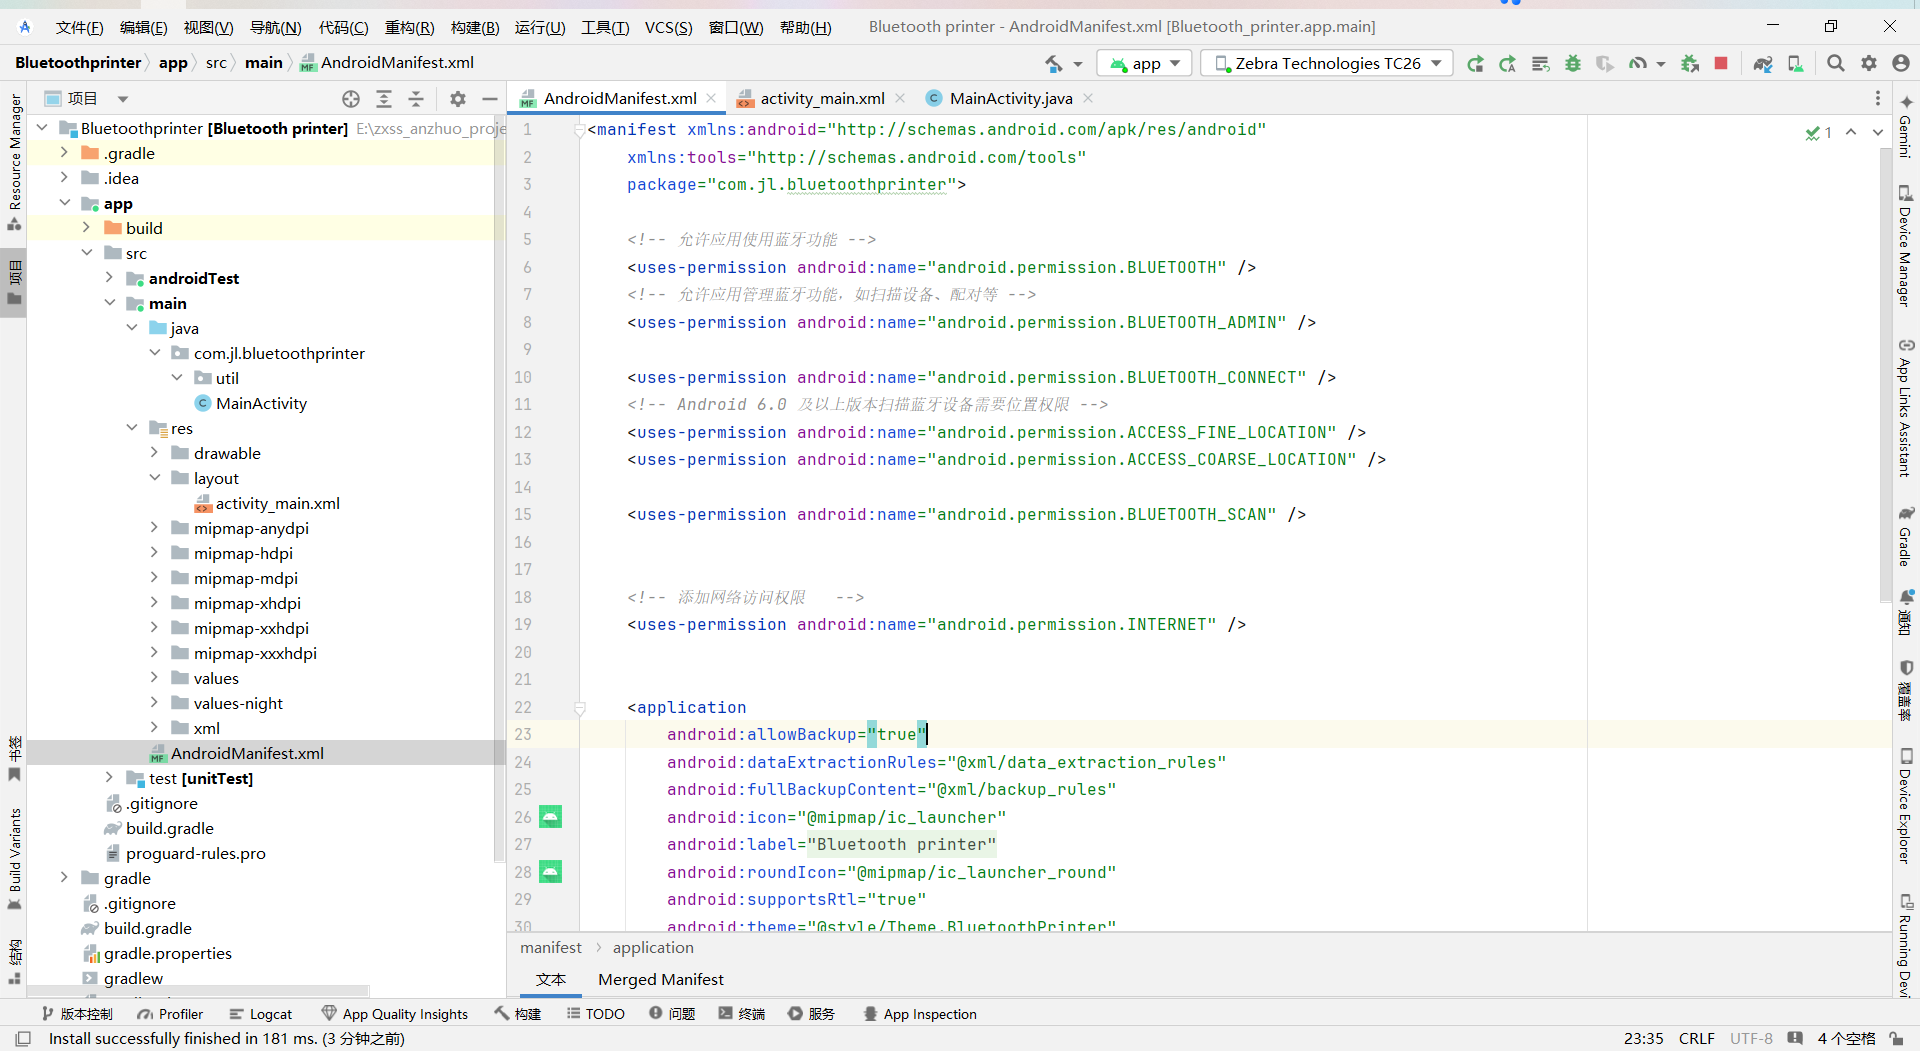Open the Gemini side panel
Image resolution: width=1920 pixels, height=1051 pixels.
click(1905, 127)
